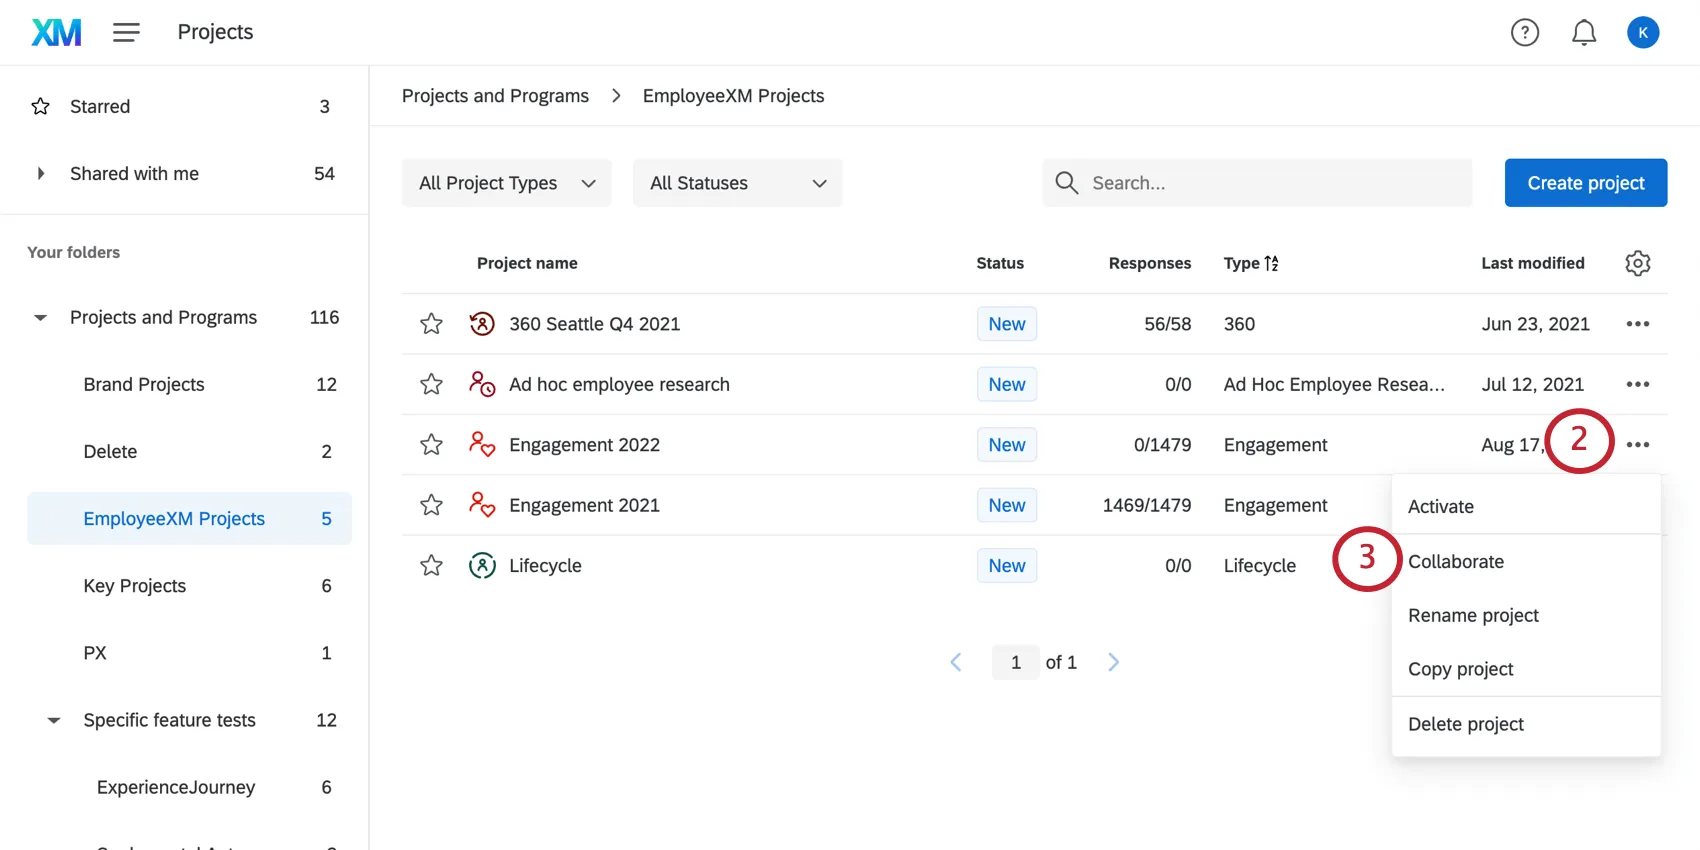The width and height of the screenshot is (1700, 850).
Task: Go to Projects and Programs breadcrumb
Action: click(495, 96)
